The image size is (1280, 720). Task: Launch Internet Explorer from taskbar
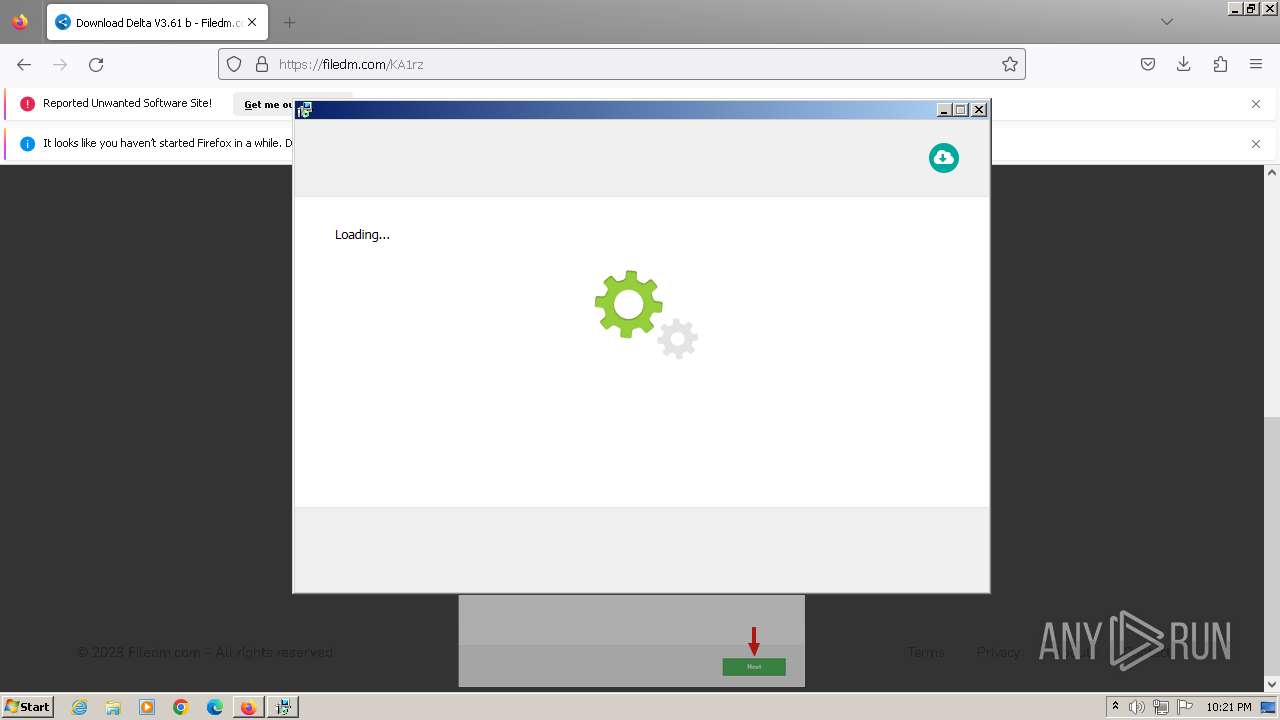80,707
